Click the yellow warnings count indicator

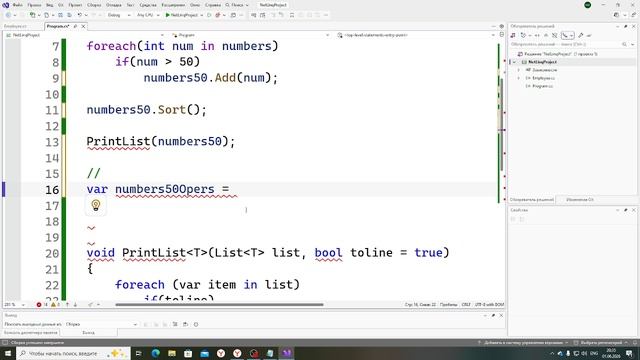click(55, 304)
